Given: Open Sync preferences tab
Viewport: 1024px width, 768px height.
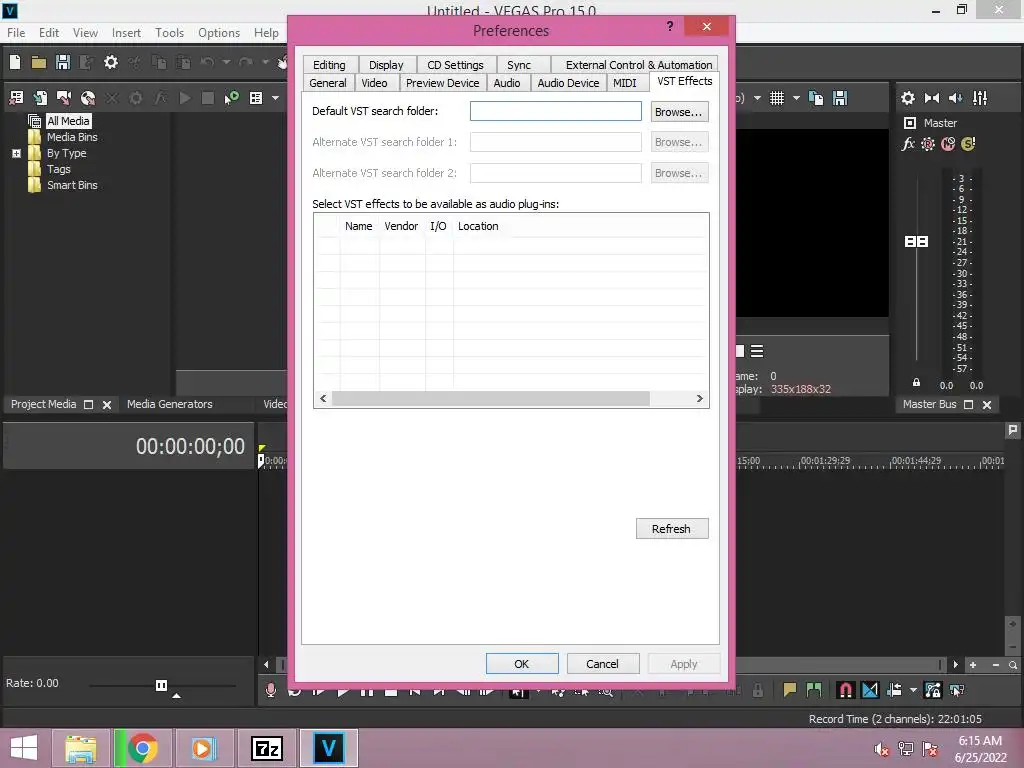Looking at the screenshot, I should tap(519, 65).
